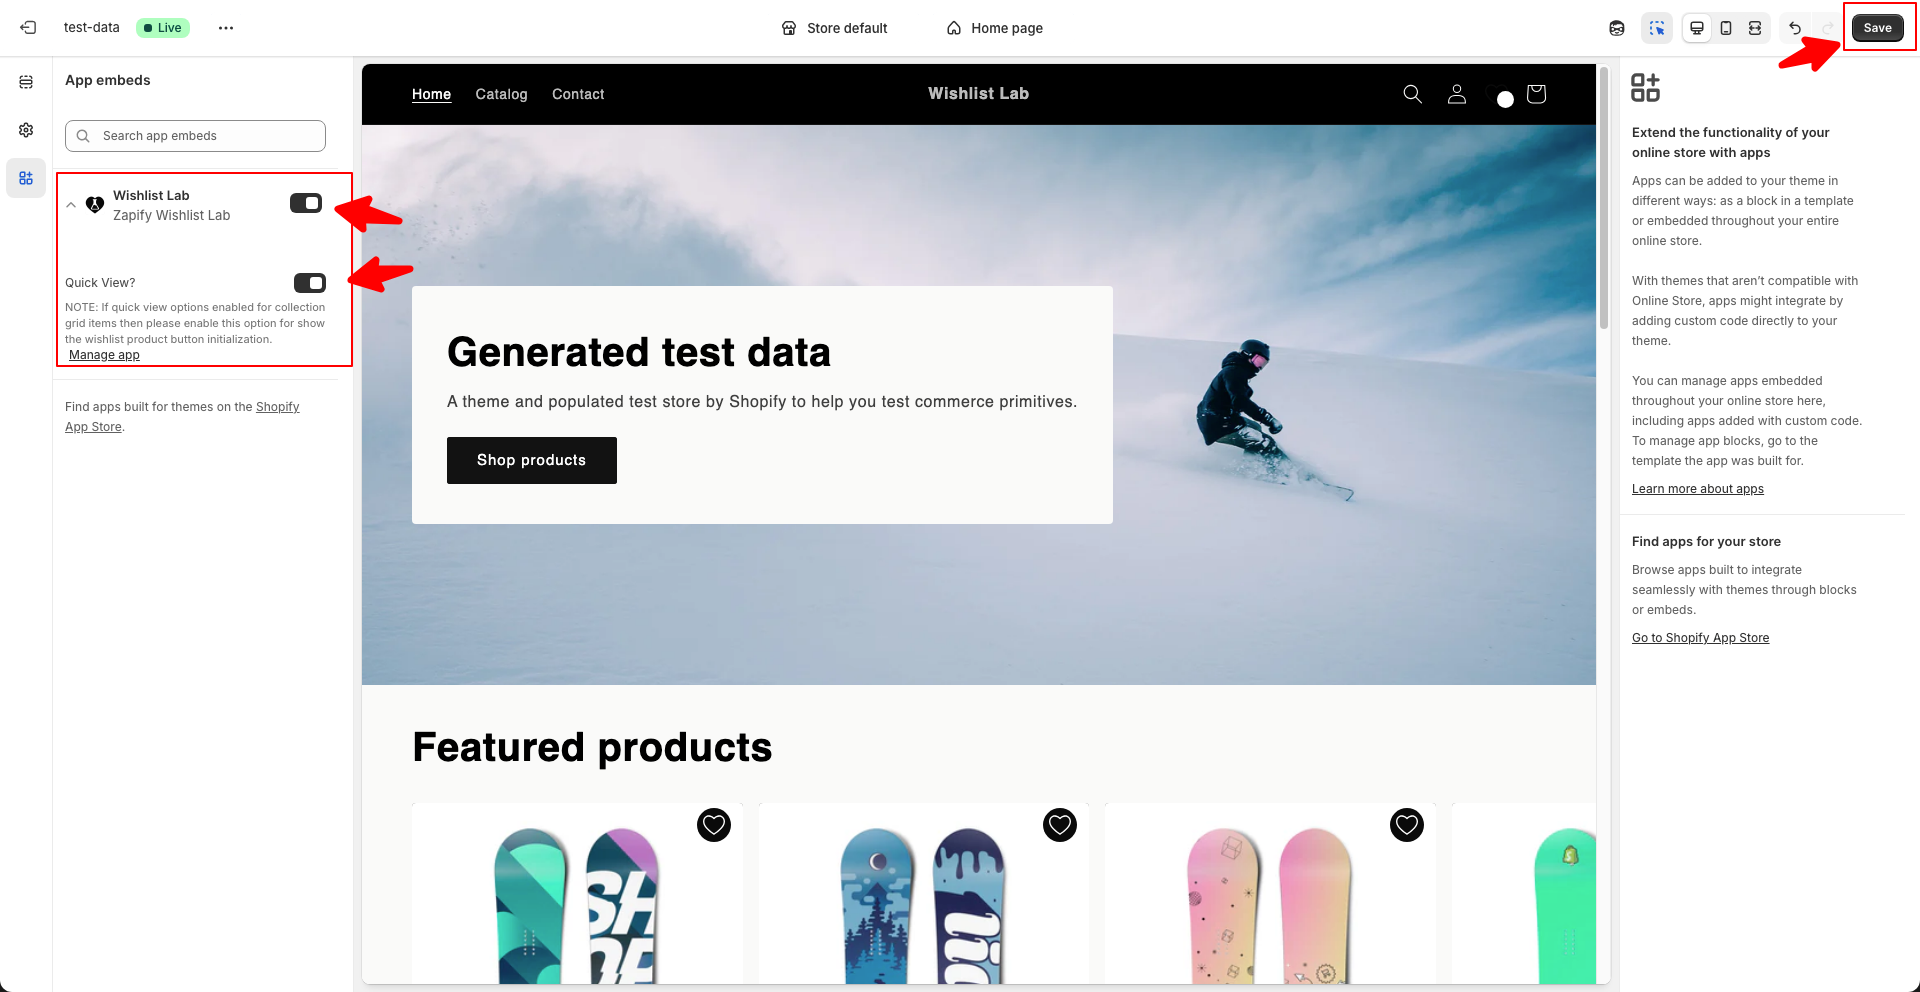The image size is (1920, 992).
Task: Open the Home page template picker
Action: 994,28
